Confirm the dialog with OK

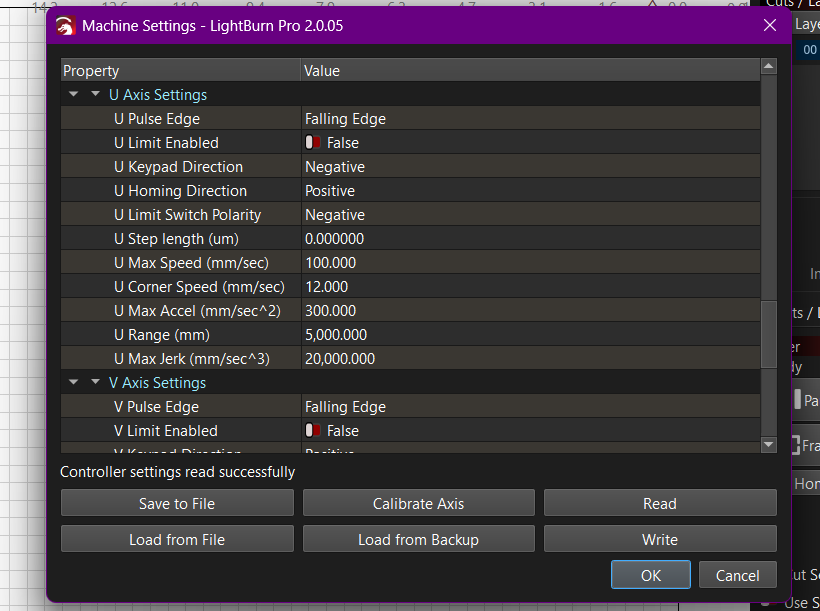click(x=650, y=575)
